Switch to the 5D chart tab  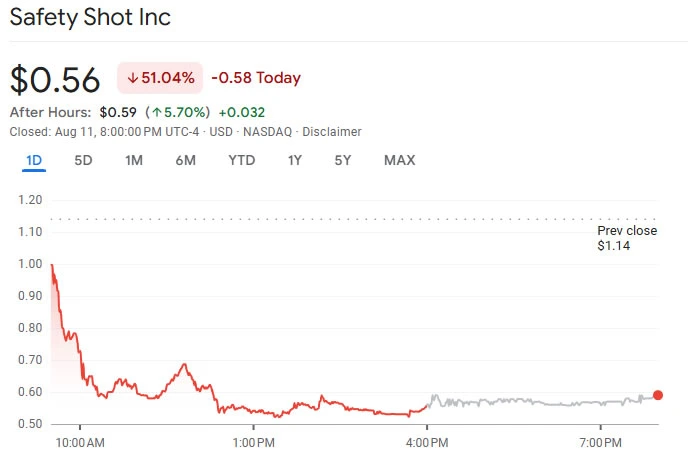[x=83, y=161]
